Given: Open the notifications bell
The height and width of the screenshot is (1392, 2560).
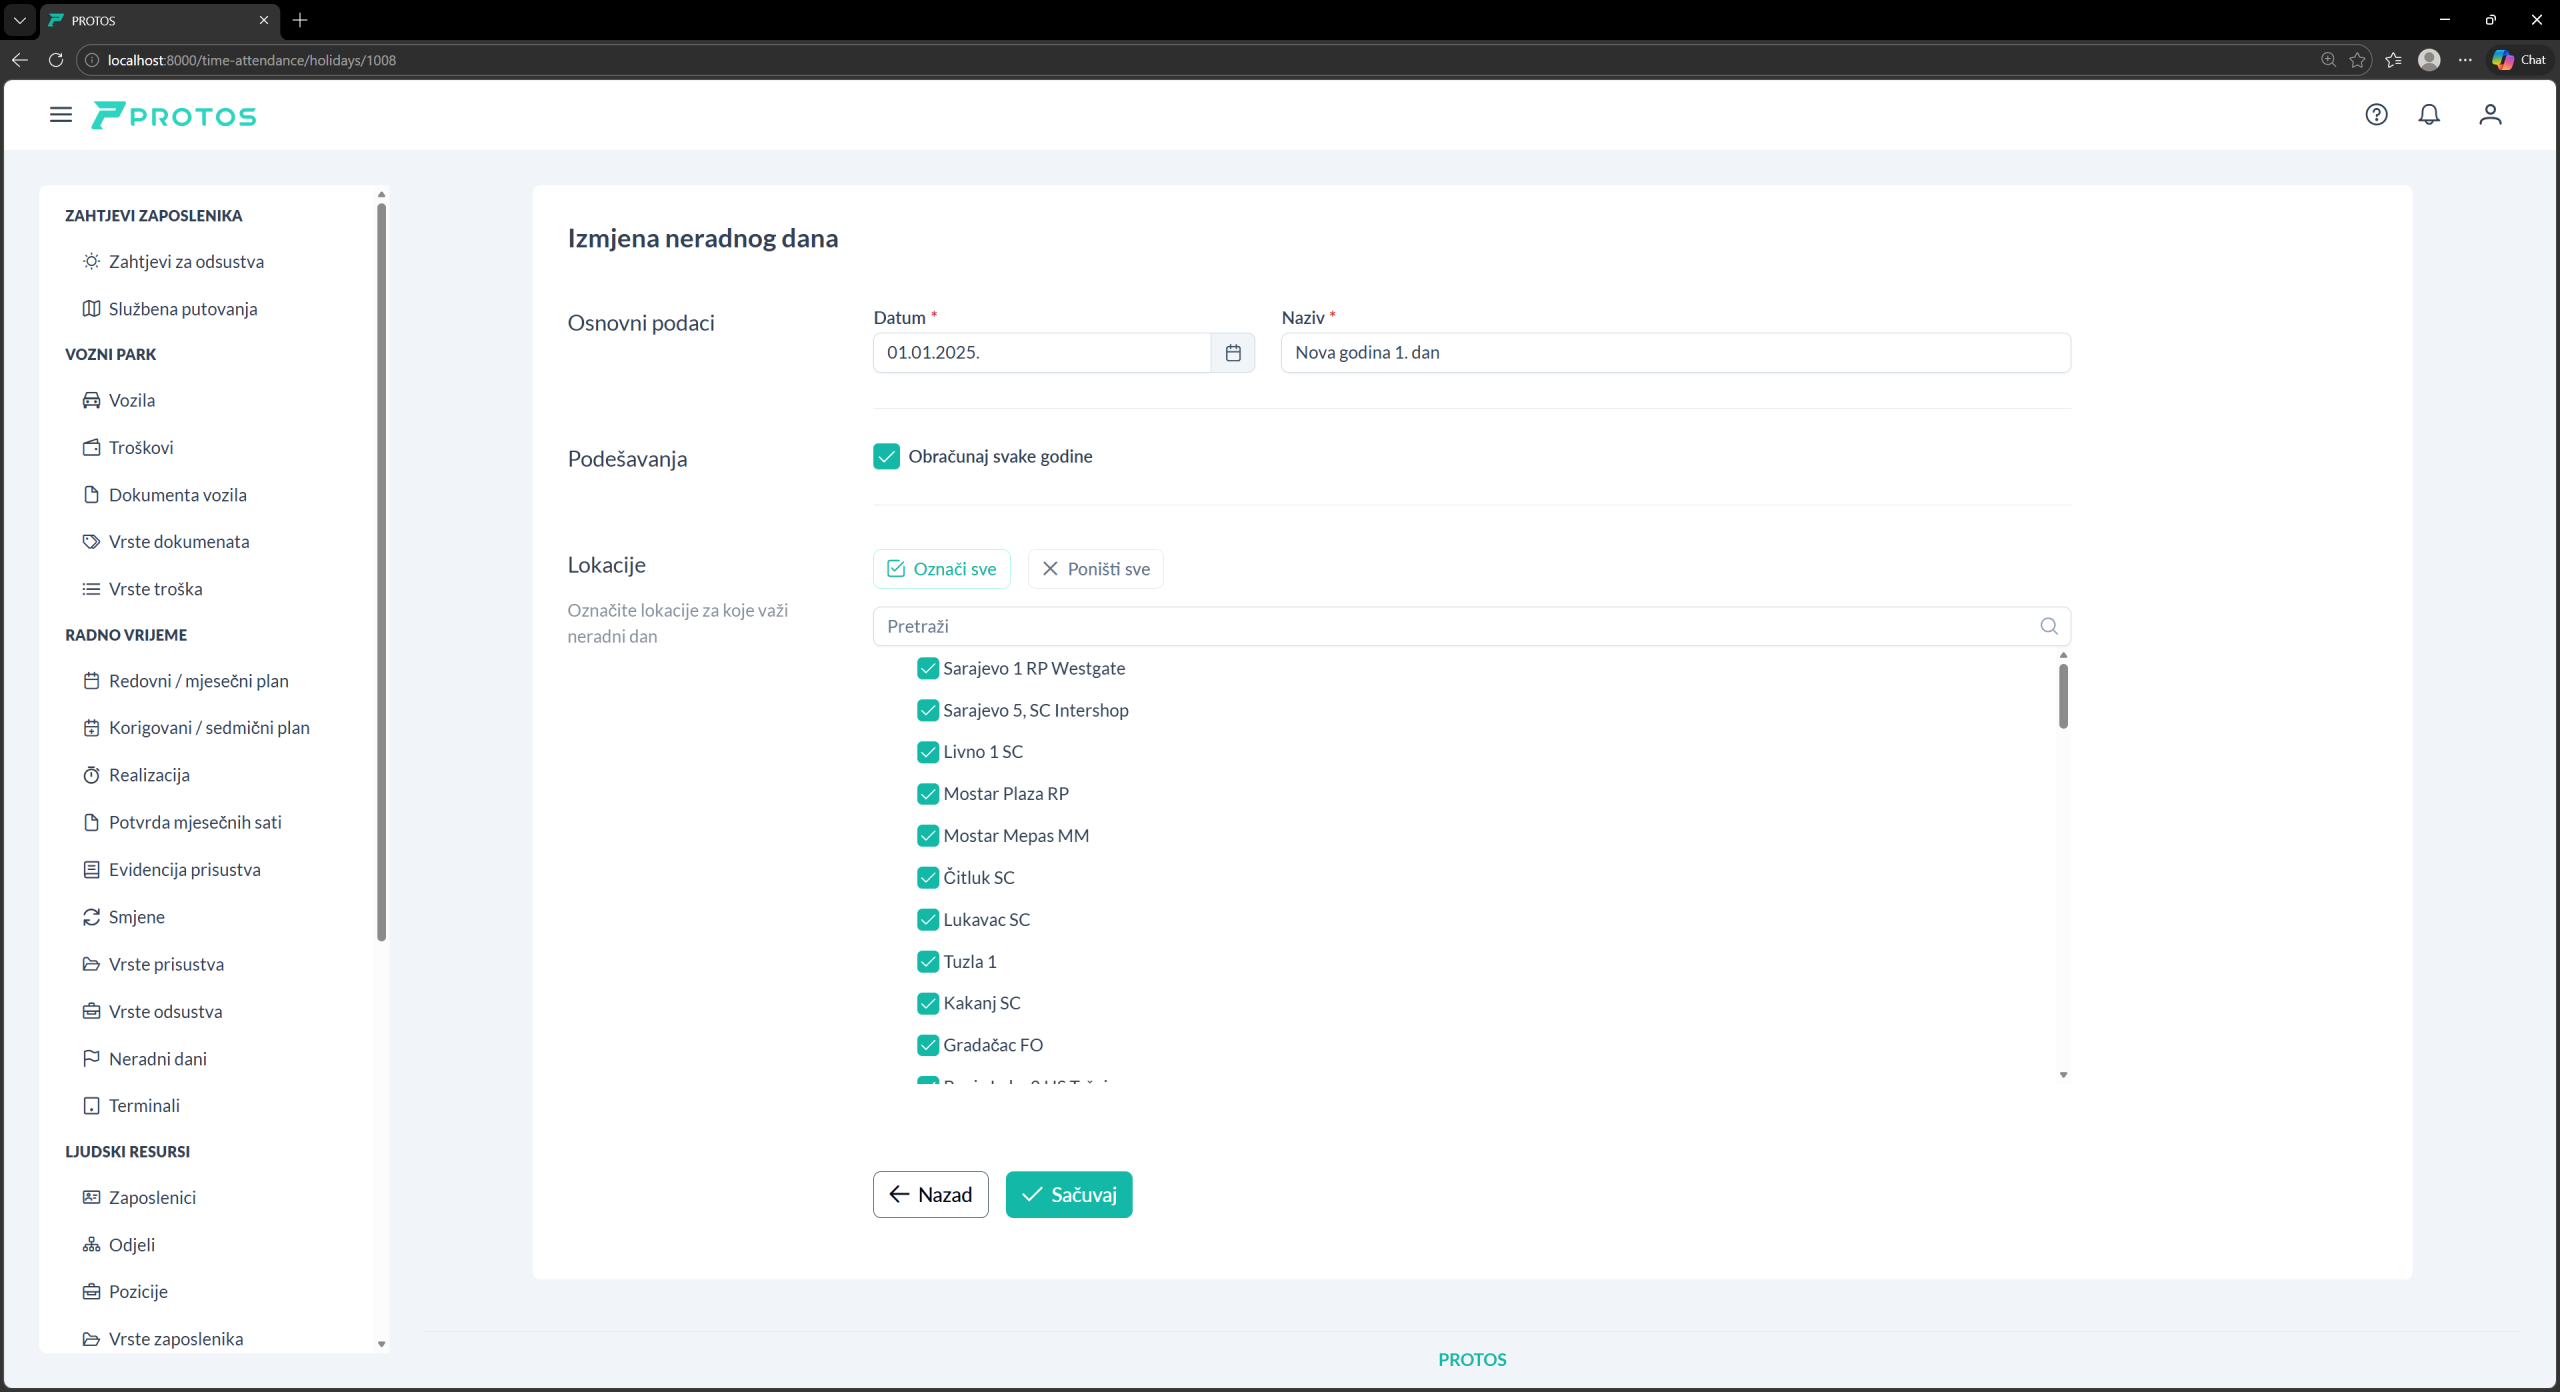Looking at the screenshot, I should (2429, 115).
